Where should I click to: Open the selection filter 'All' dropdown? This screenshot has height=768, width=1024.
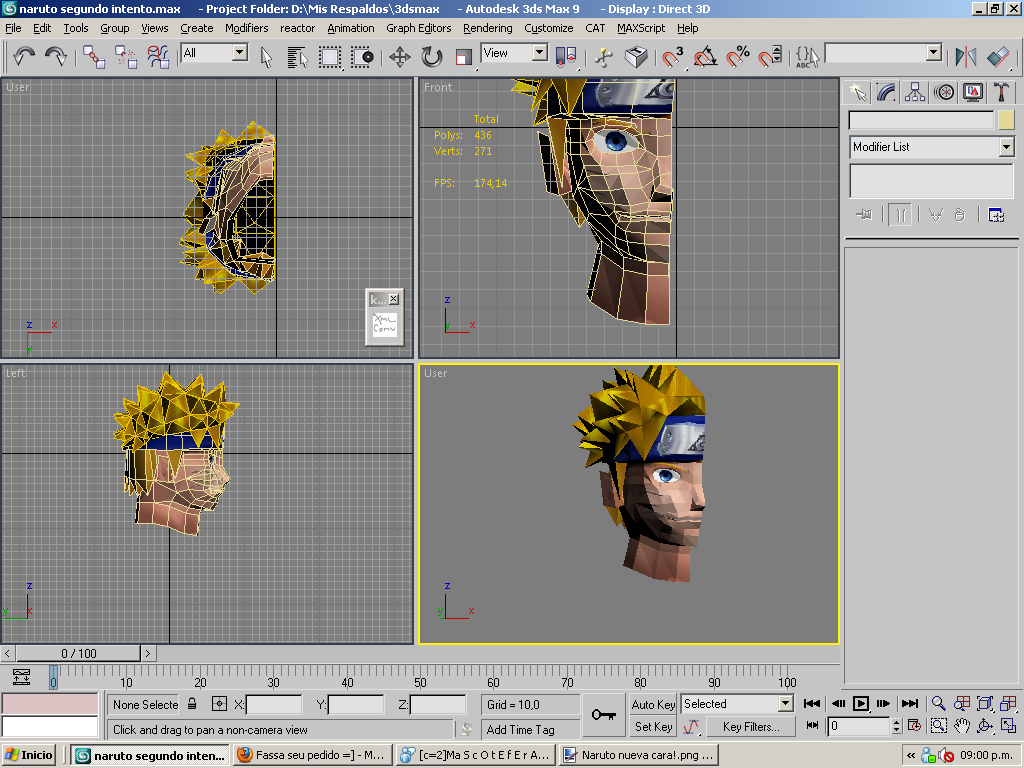[240, 53]
